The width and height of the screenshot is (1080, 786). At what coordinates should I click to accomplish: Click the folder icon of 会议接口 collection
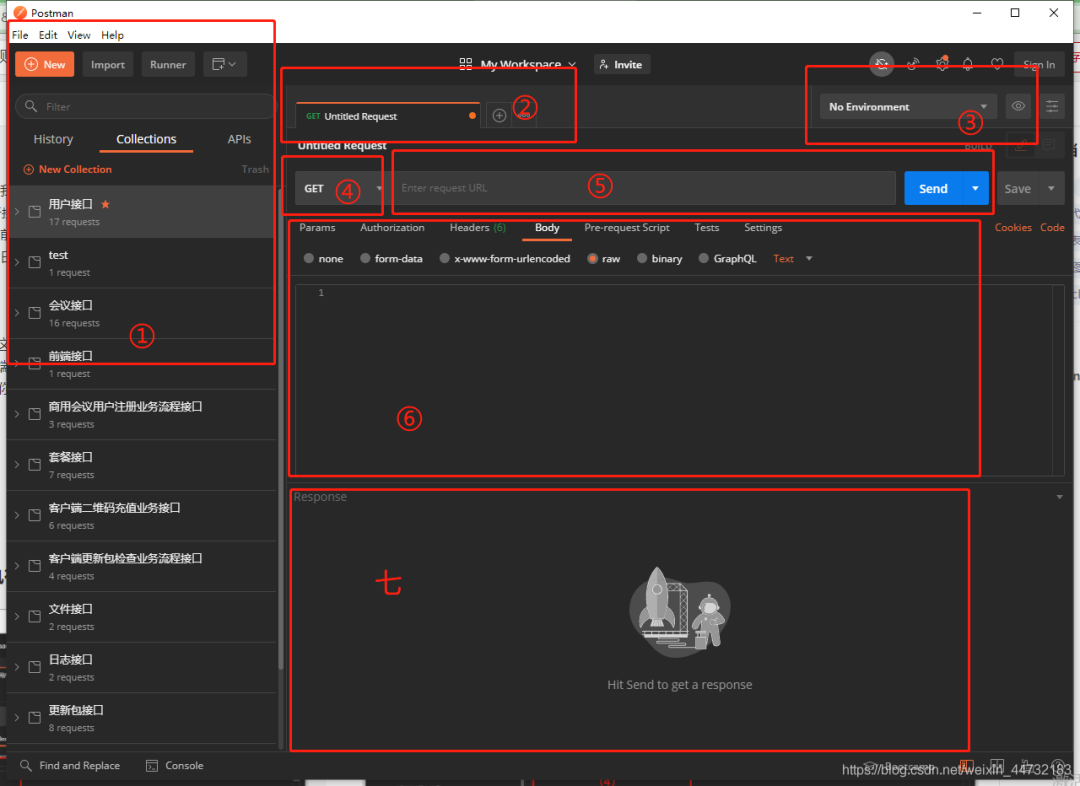point(34,313)
